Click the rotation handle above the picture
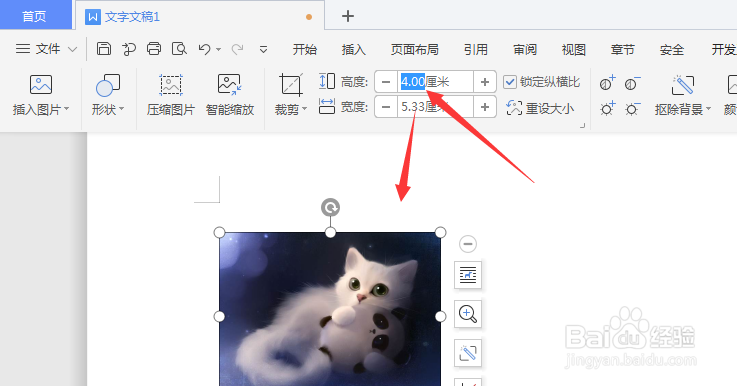Image resolution: width=737 pixels, height=386 pixels. pyautogui.click(x=330, y=207)
